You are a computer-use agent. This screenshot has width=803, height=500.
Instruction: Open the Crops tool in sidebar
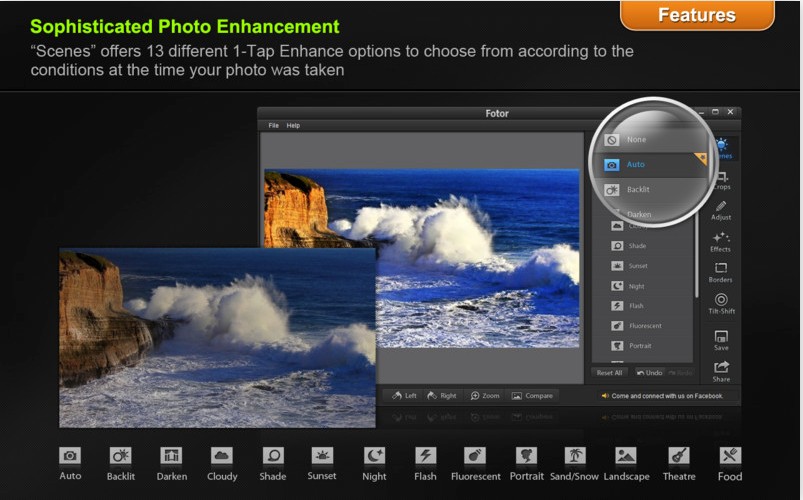pyautogui.click(x=721, y=181)
